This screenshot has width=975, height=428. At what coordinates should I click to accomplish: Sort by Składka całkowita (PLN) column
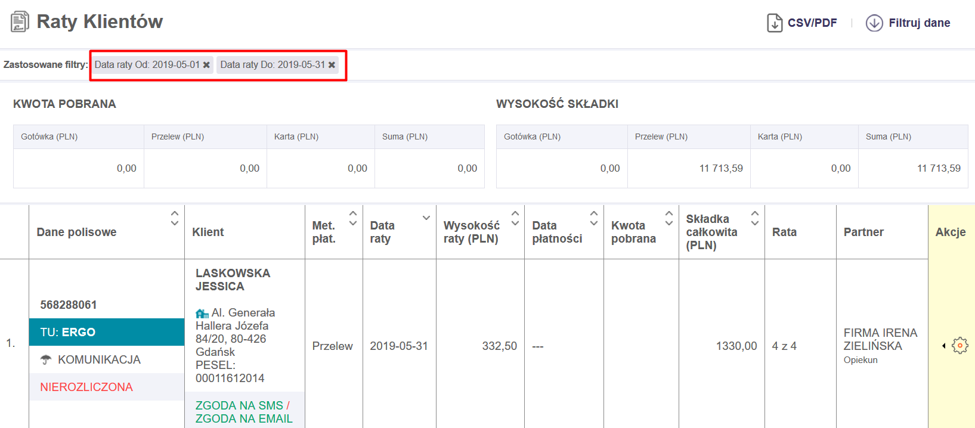pyautogui.click(x=755, y=217)
